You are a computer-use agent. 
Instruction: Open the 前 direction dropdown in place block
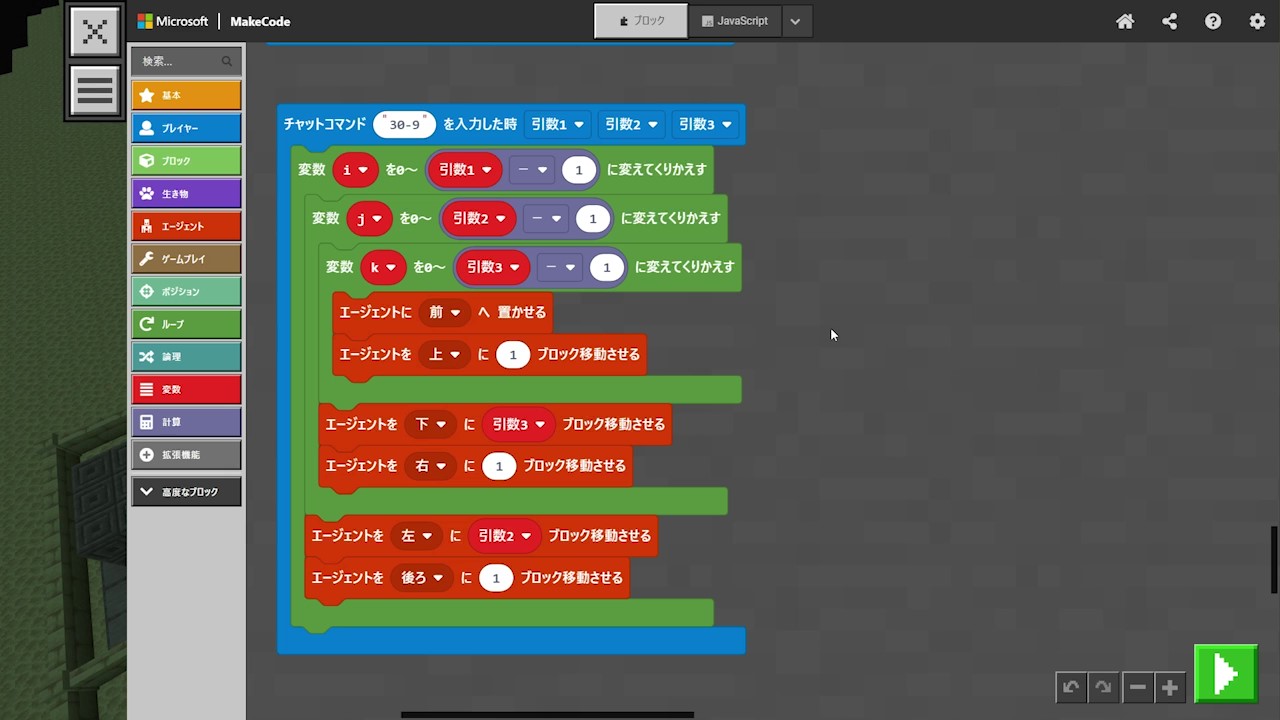pyautogui.click(x=444, y=312)
